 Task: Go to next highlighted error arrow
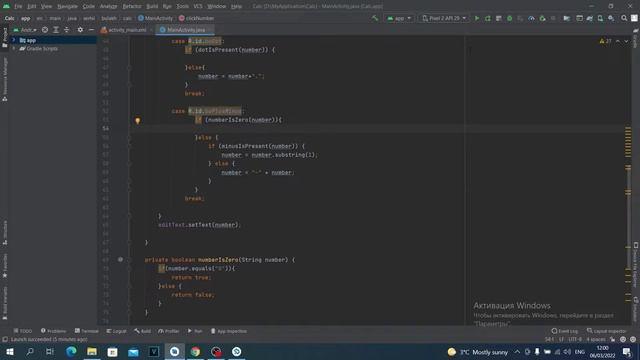[626, 41]
